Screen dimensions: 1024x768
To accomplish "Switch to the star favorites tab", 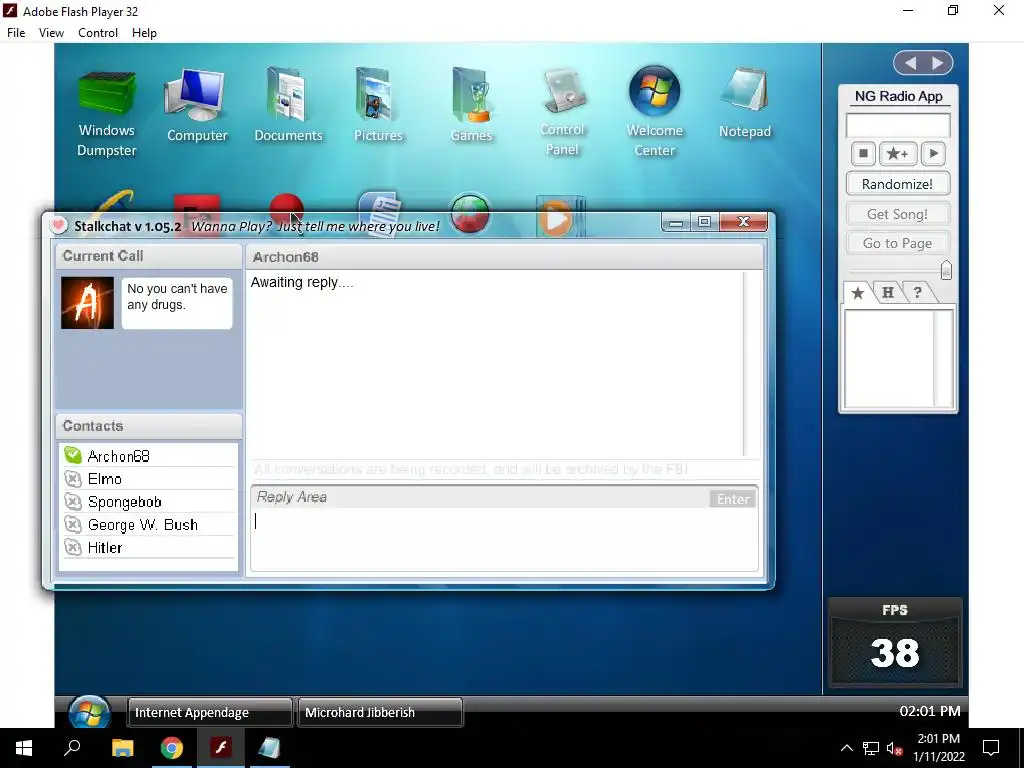I will [857, 293].
